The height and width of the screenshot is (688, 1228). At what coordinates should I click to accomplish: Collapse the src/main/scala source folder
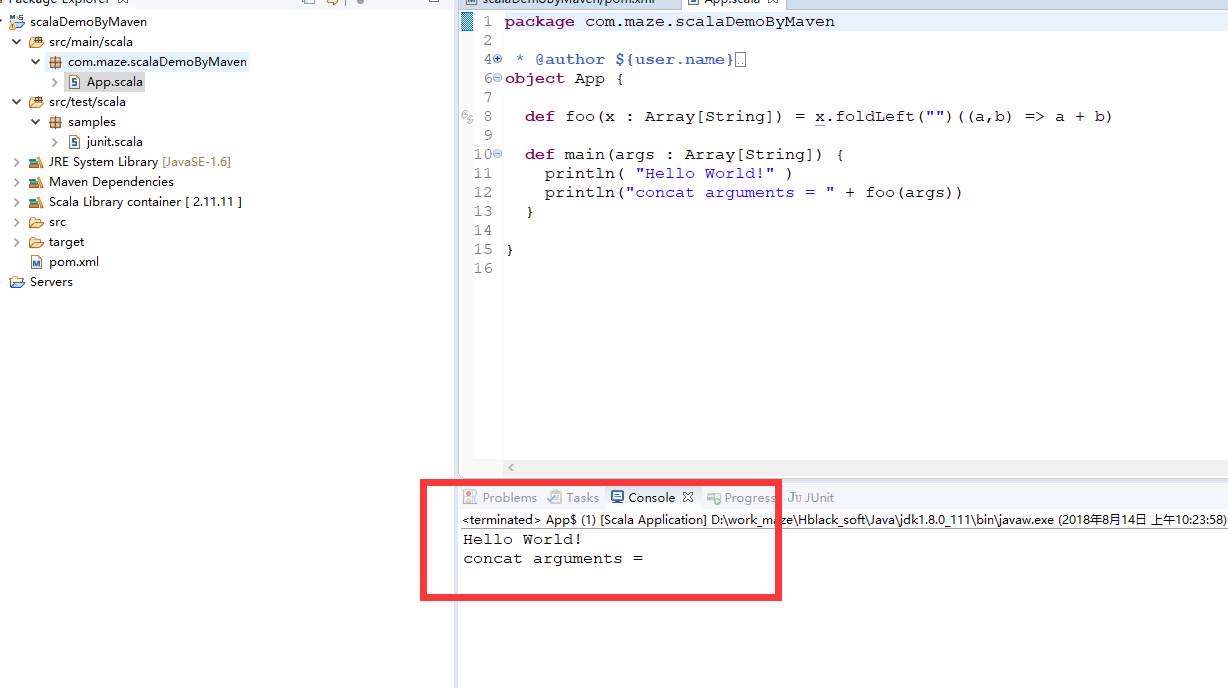pyautogui.click(x=17, y=42)
